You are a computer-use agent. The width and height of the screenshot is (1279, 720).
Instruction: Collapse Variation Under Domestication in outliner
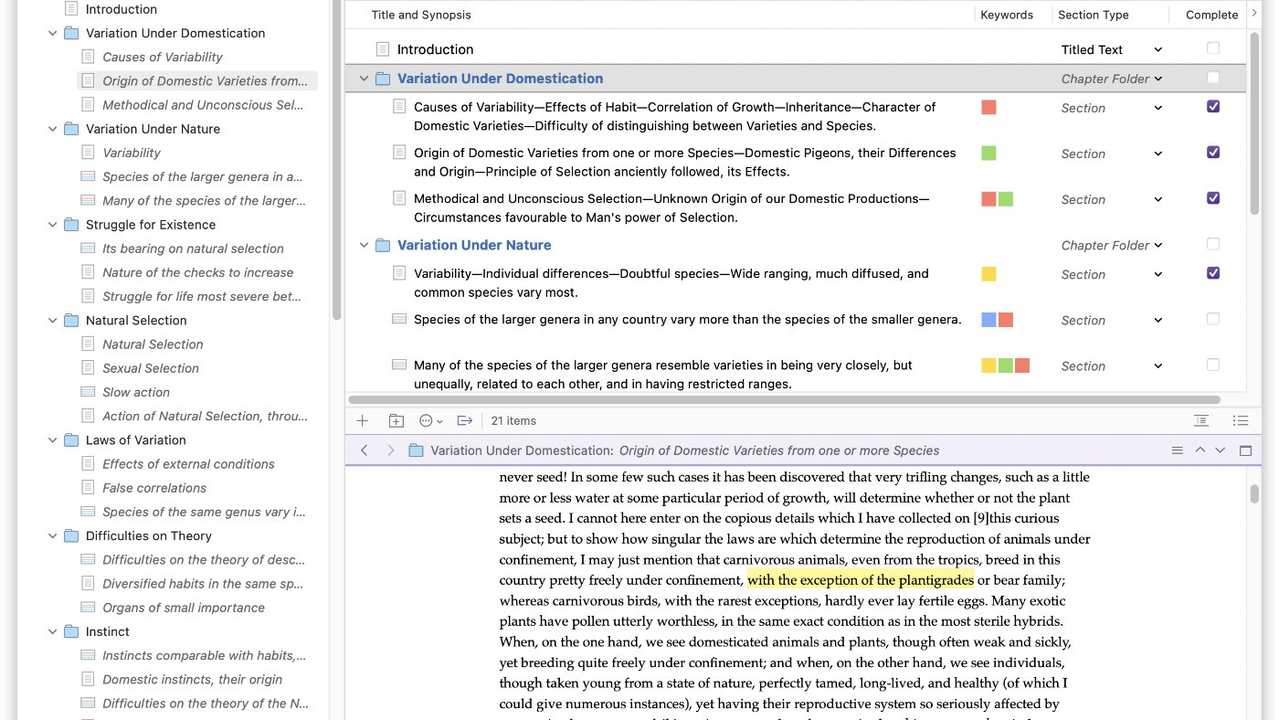(x=364, y=79)
